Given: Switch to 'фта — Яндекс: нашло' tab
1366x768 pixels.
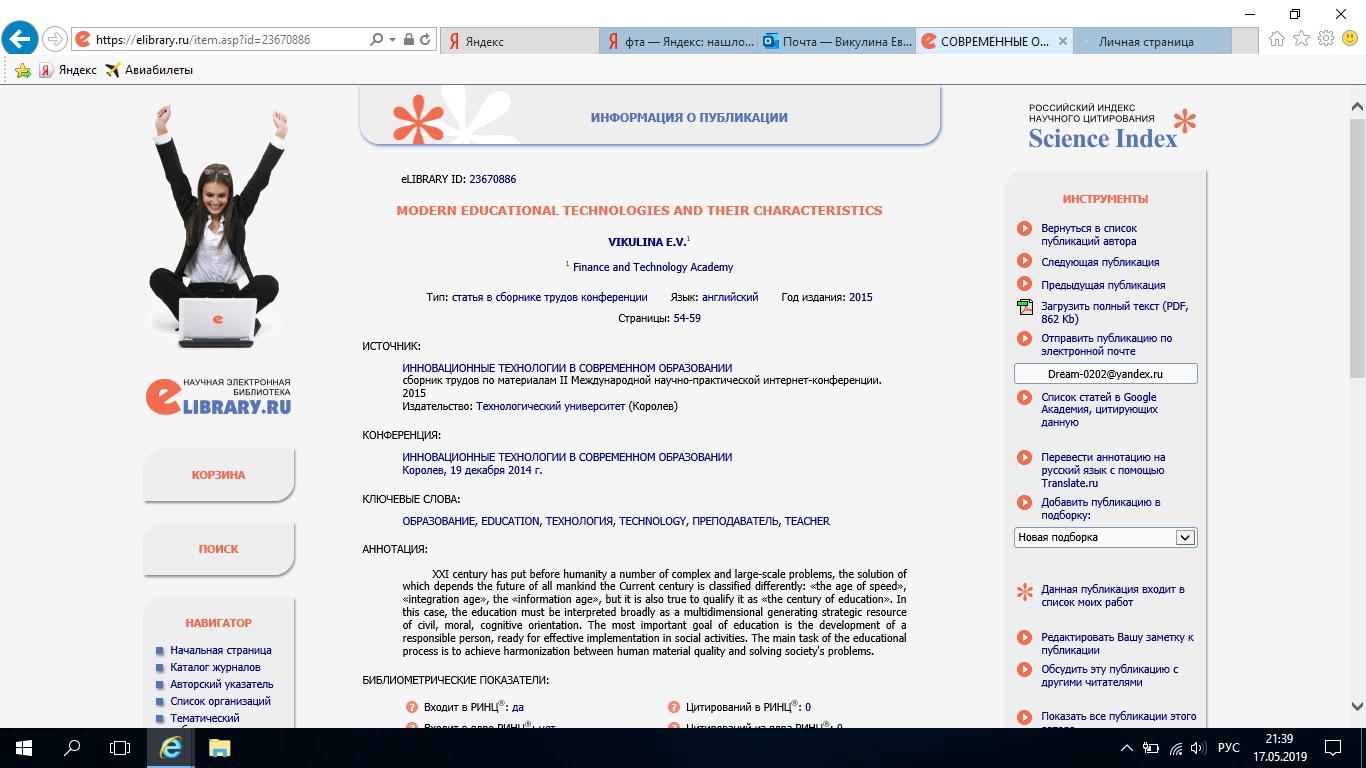Looking at the screenshot, I should pos(678,41).
